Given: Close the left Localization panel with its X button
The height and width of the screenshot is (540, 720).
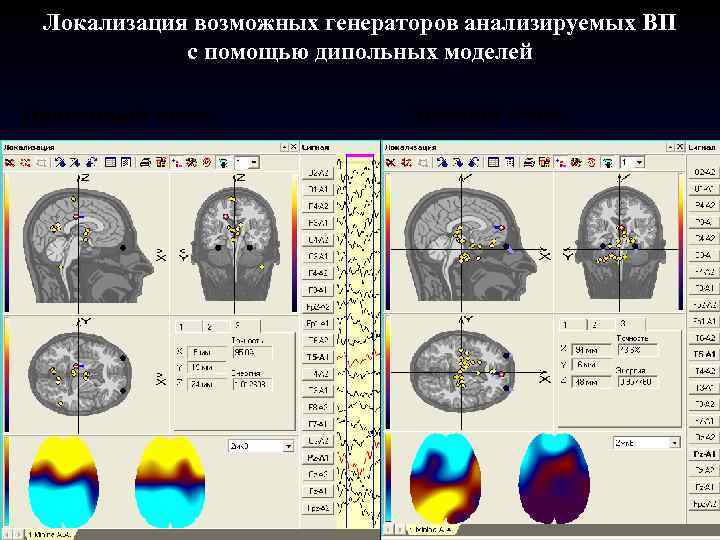Looking at the screenshot, I should coord(293,147).
